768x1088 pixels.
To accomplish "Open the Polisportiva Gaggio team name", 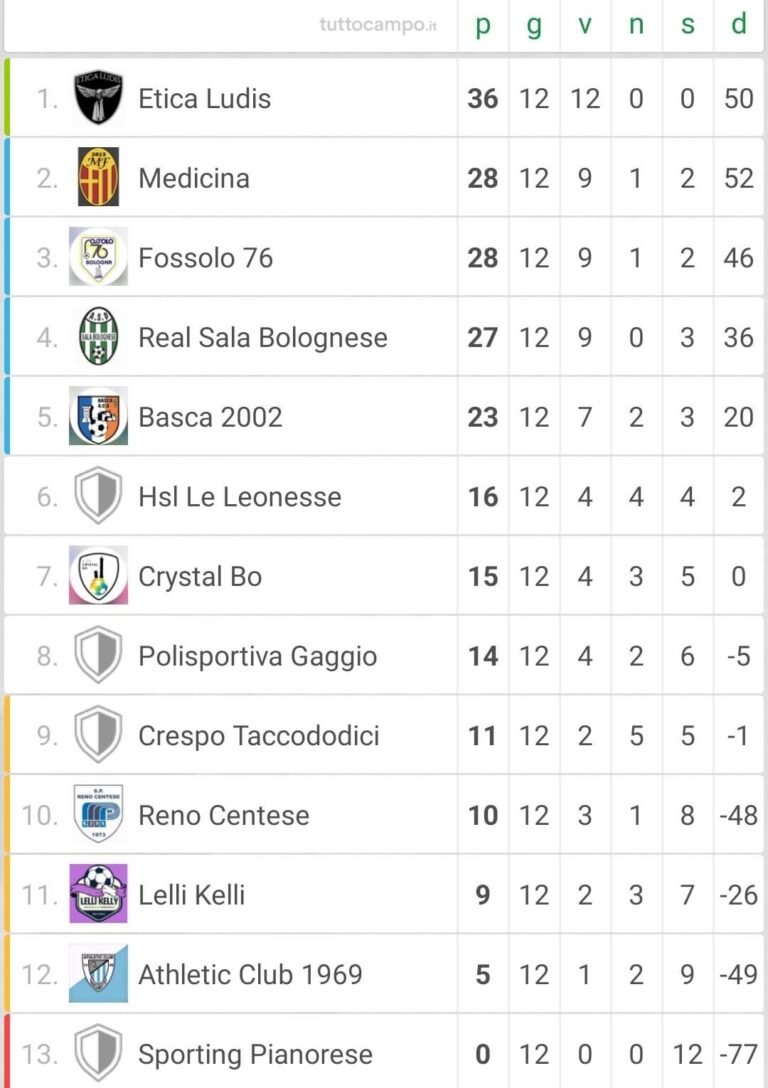I will 257,656.
